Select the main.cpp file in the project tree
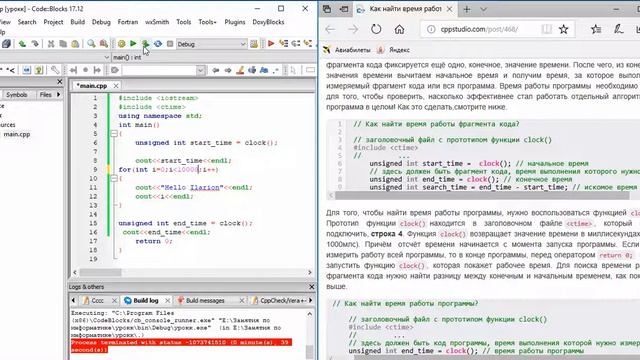 coord(17,134)
